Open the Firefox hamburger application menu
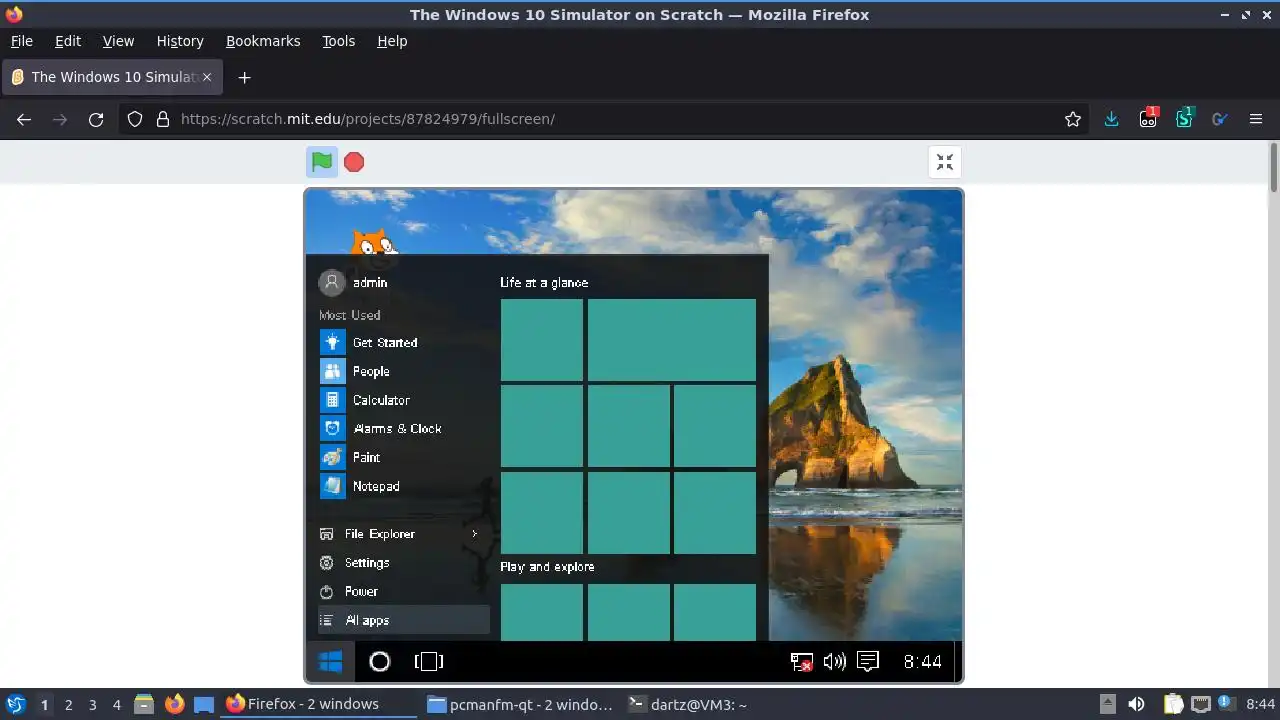Image resolution: width=1280 pixels, height=720 pixels. point(1256,119)
